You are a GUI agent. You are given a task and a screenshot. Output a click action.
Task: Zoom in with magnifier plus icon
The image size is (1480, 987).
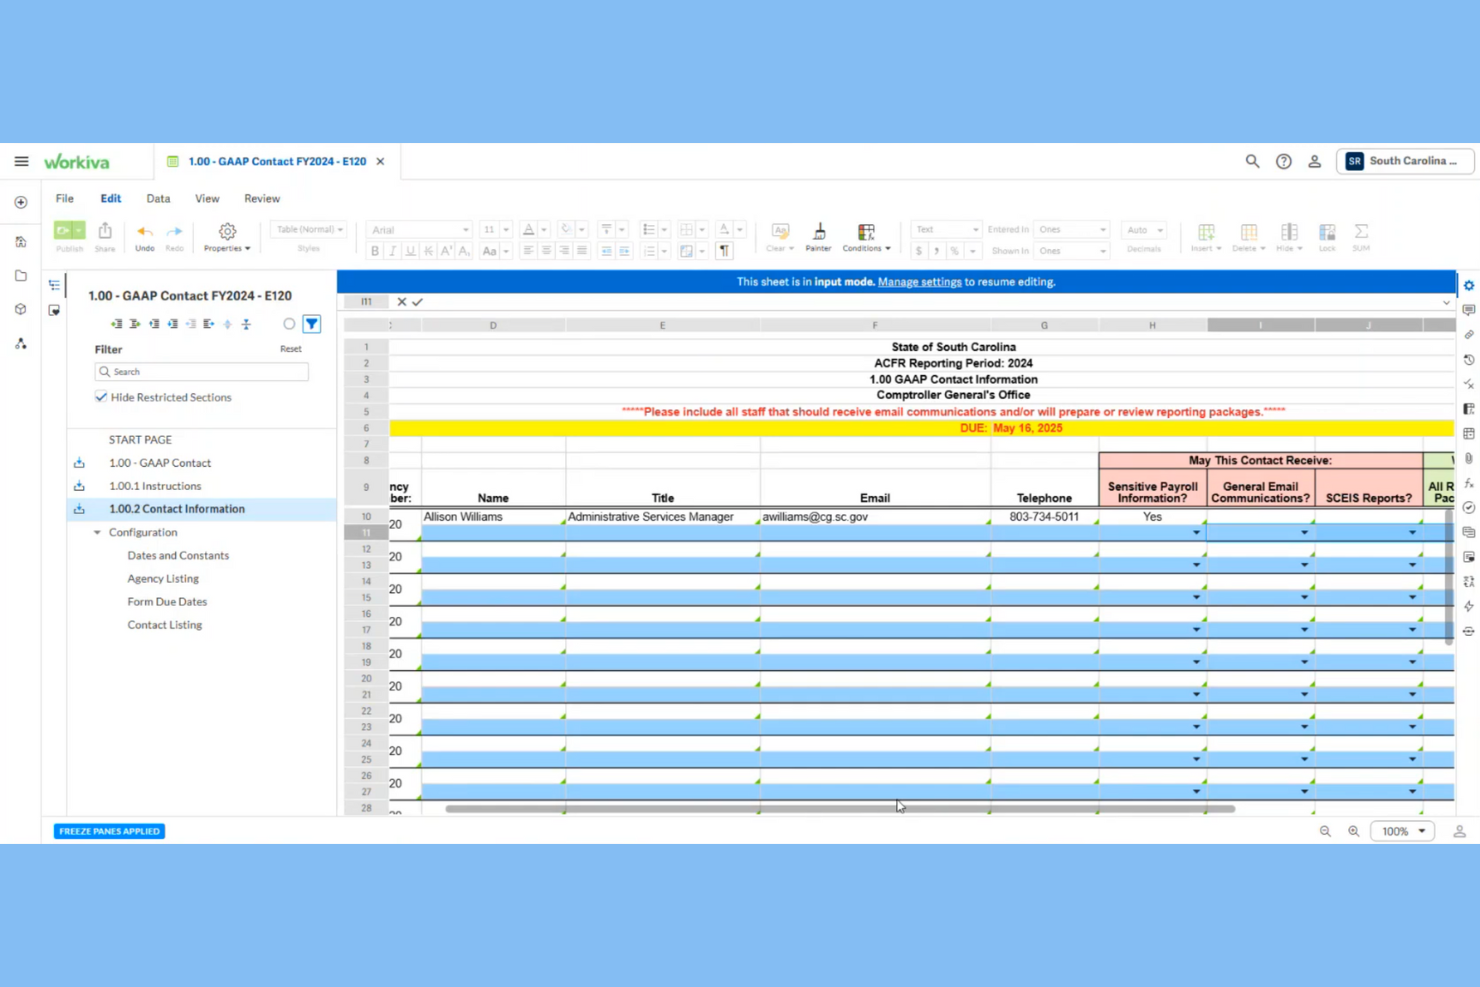click(x=1353, y=831)
